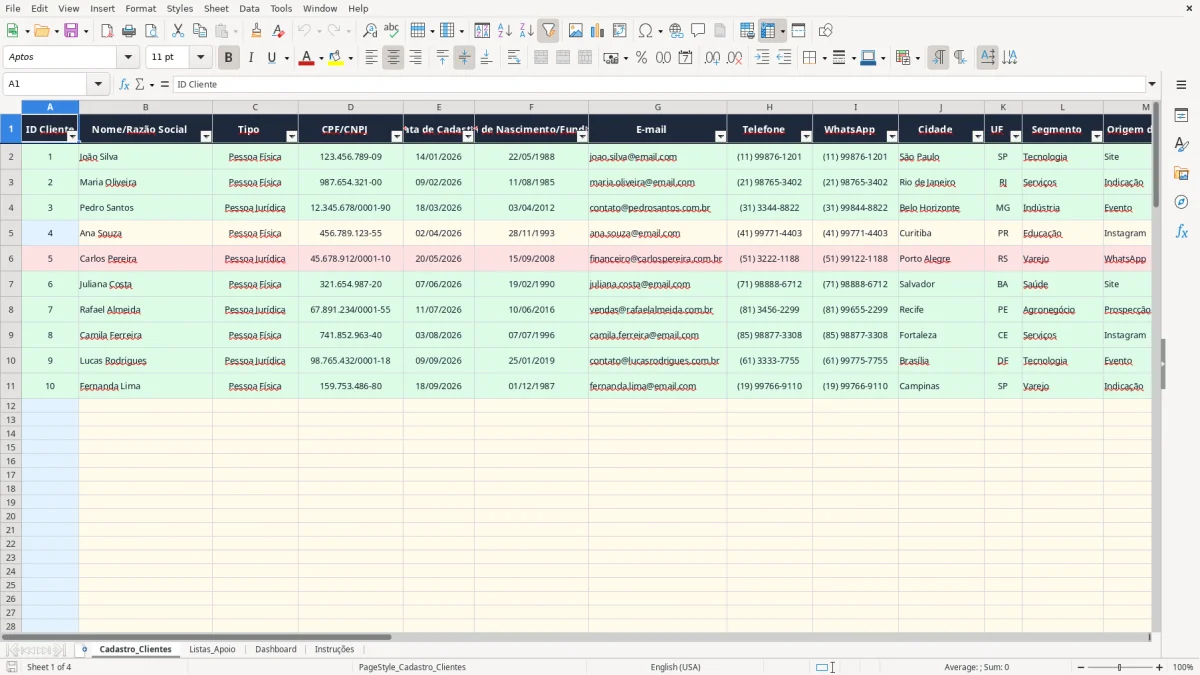The width and height of the screenshot is (1200, 675).
Task: Open the filter dropdown on Cidade column
Action: click(x=978, y=136)
